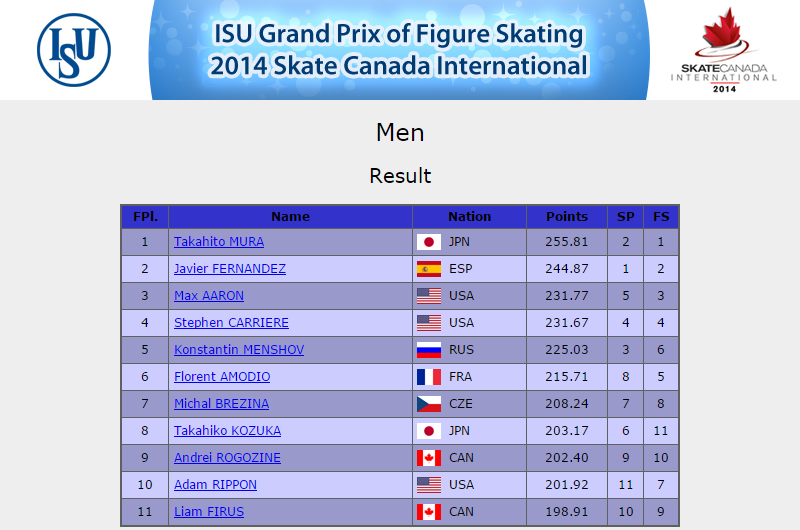Image resolution: width=800 pixels, height=530 pixels.
Task: Click the Canadian flag beside Andrei ROGOZINE
Action: coord(429,458)
